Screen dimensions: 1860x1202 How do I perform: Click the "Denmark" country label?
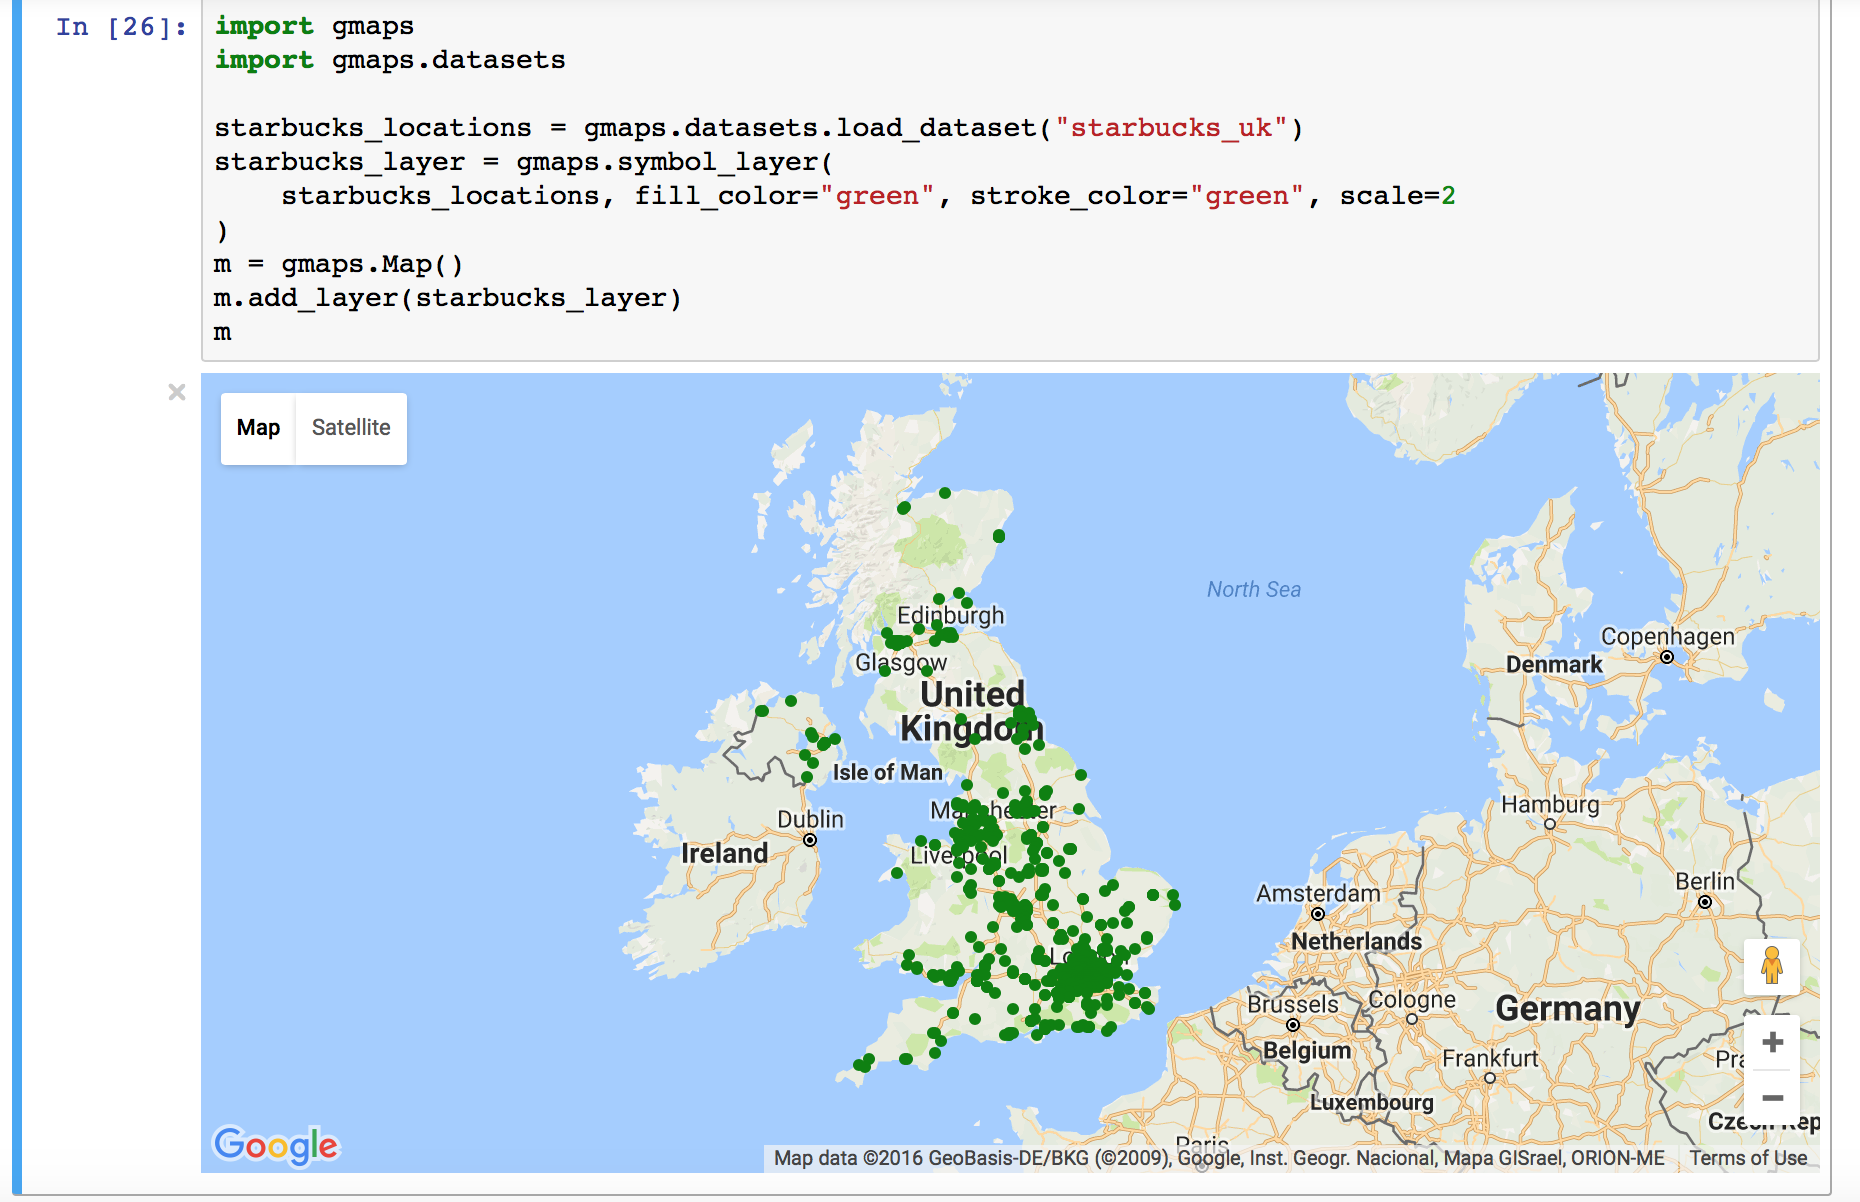(1554, 665)
